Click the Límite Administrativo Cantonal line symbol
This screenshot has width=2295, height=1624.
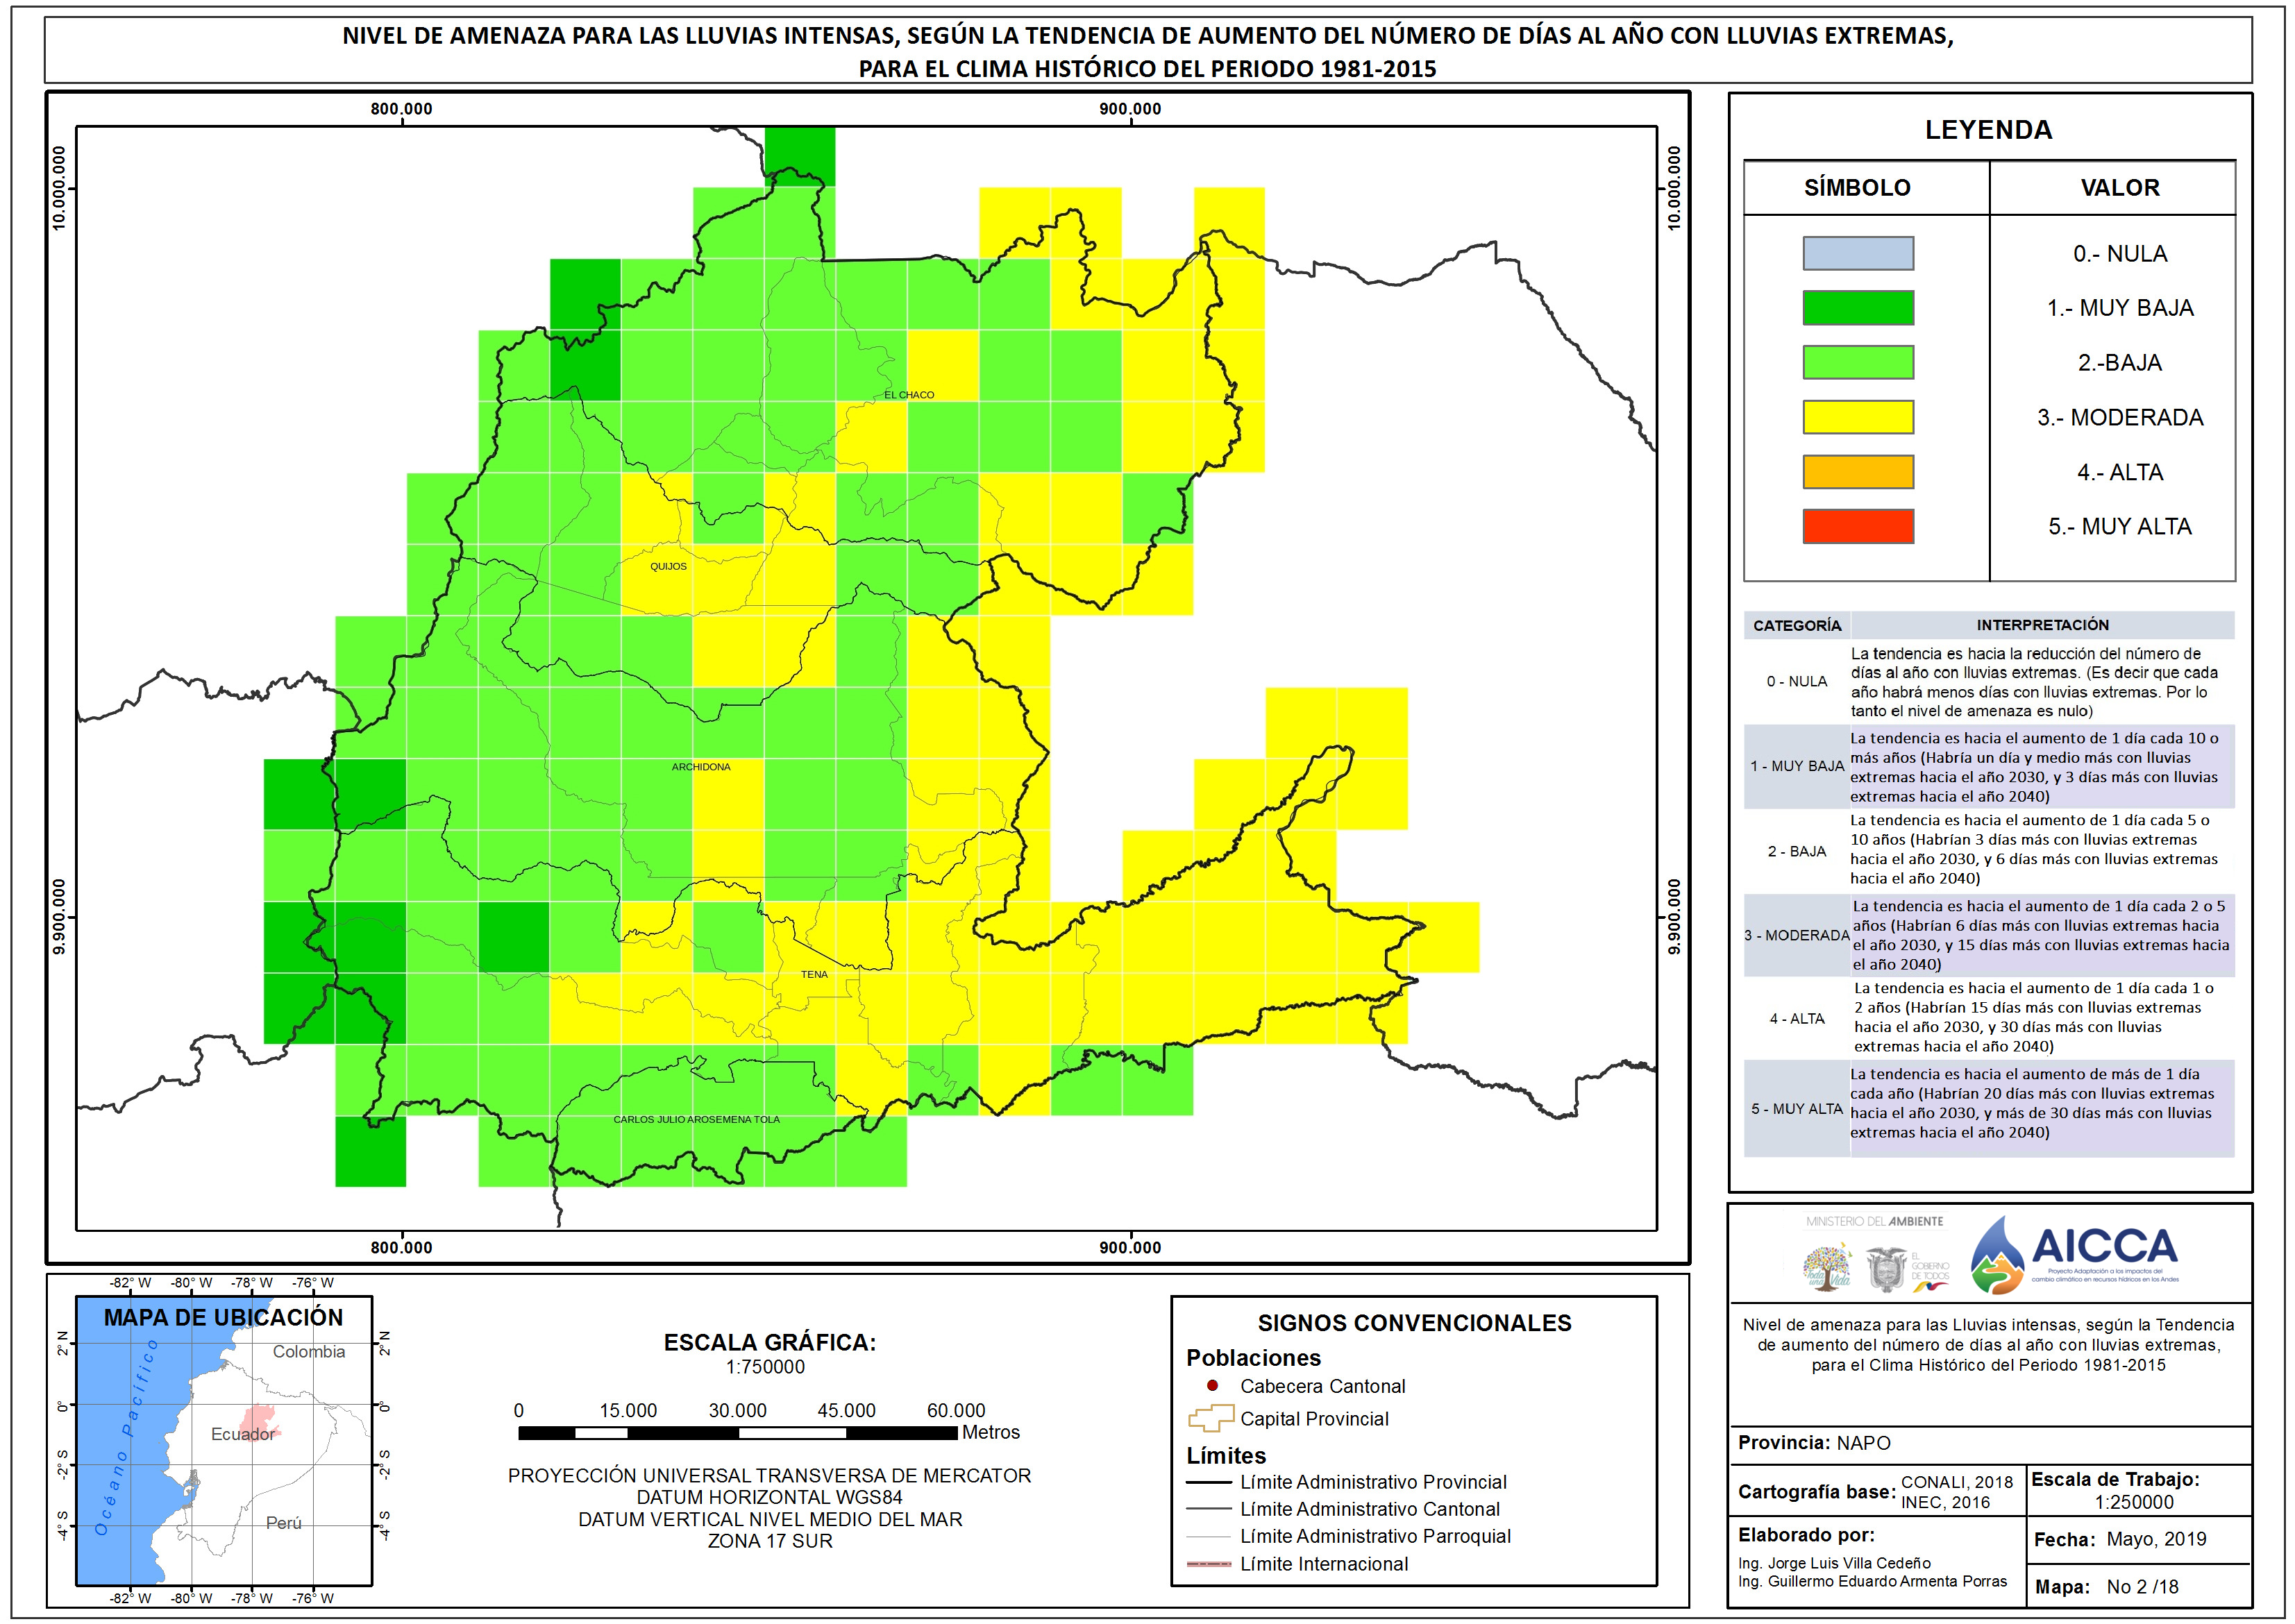click(1208, 1508)
